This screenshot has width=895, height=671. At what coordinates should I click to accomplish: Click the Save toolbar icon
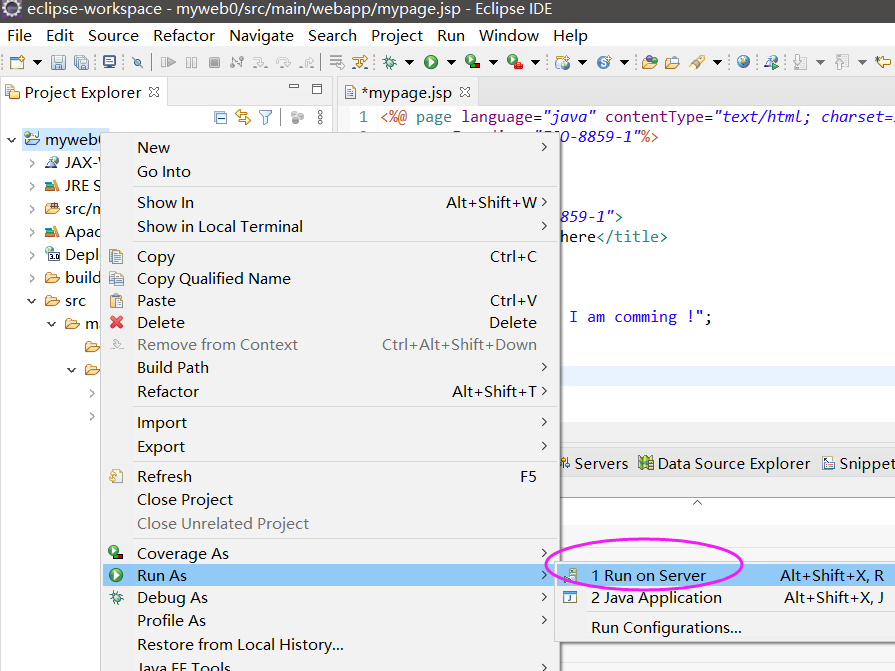pyautogui.click(x=58, y=62)
